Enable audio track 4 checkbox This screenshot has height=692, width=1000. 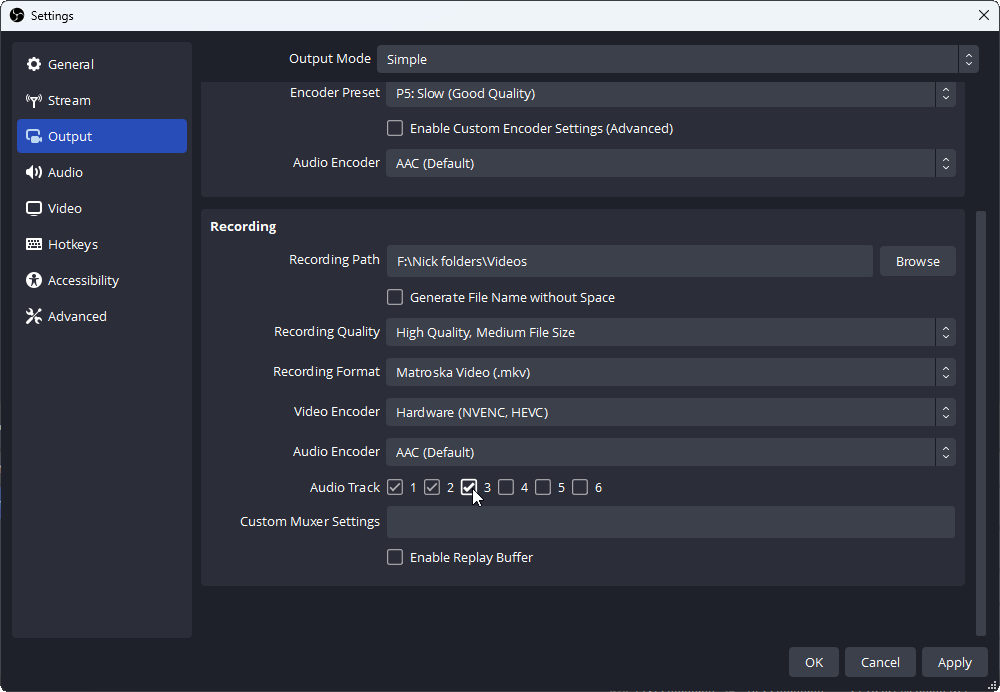pos(506,488)
